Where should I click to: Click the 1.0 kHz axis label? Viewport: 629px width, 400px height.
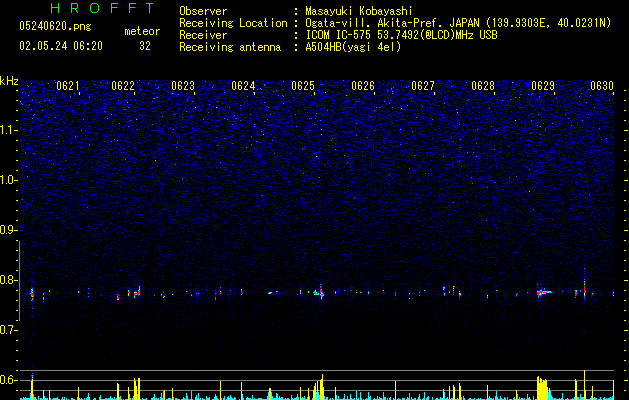9,180
